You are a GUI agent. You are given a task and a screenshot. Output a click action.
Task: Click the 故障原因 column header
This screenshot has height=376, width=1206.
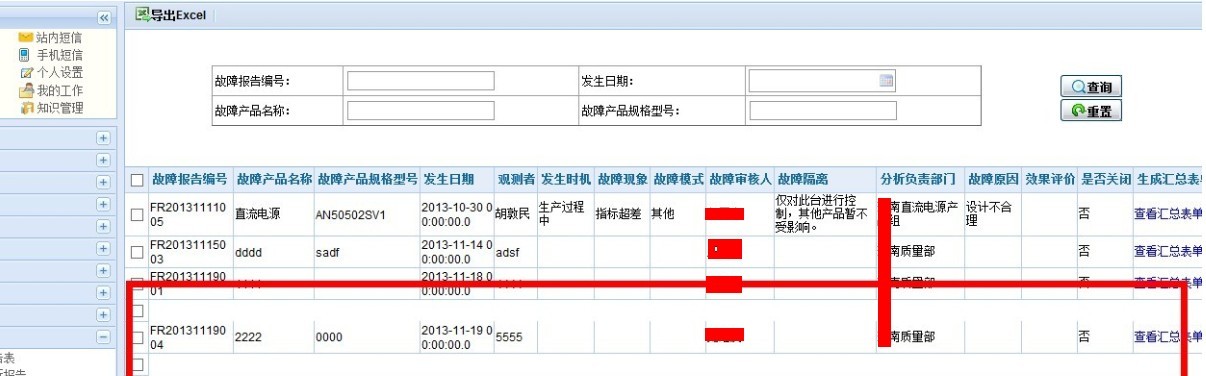993,180
